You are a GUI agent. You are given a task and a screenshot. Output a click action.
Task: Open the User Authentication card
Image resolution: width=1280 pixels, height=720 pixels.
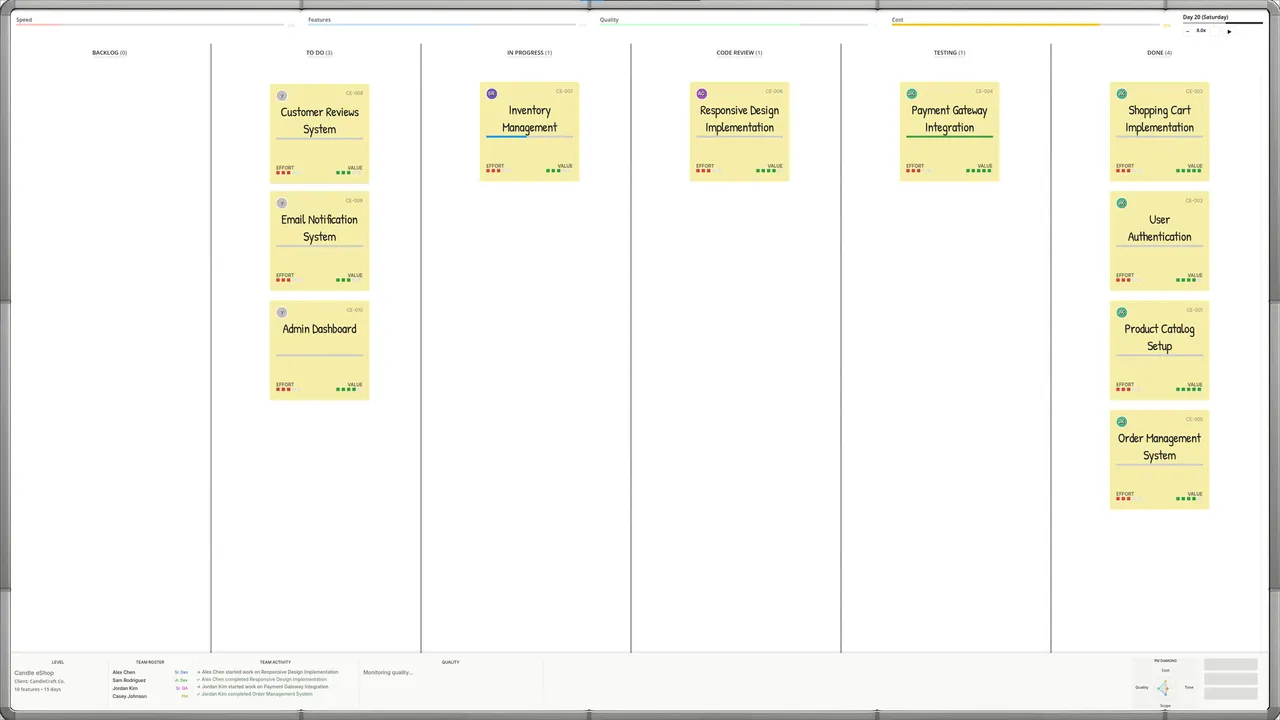click(x=1159, y=241)
